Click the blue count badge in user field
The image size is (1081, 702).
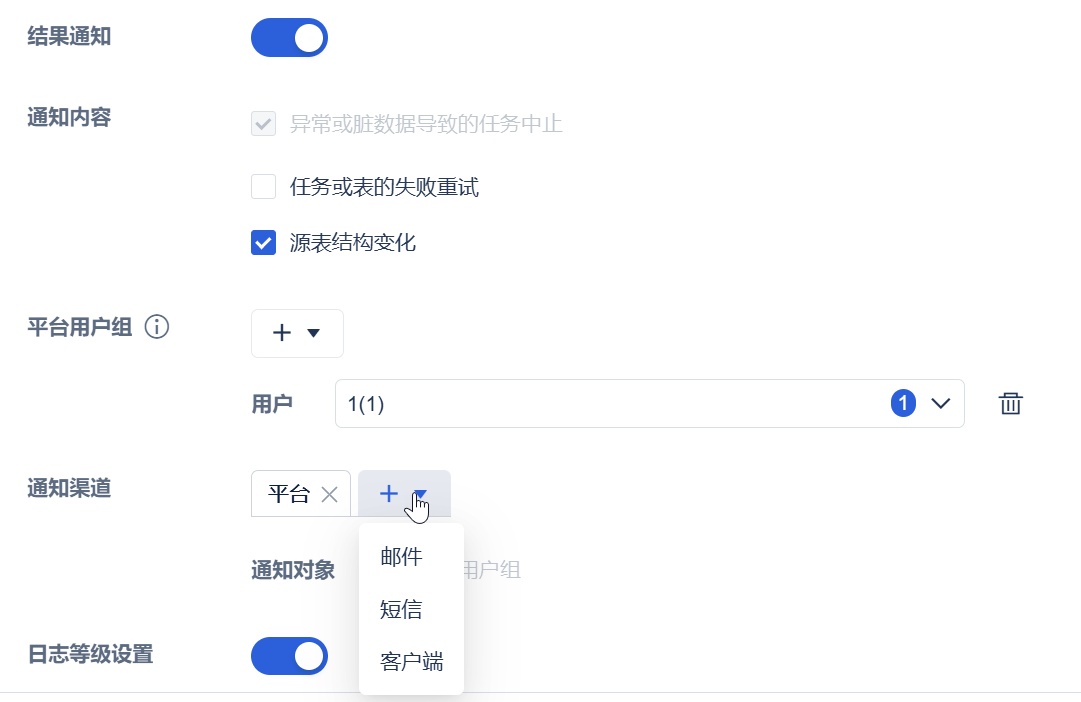pos(903,404)
